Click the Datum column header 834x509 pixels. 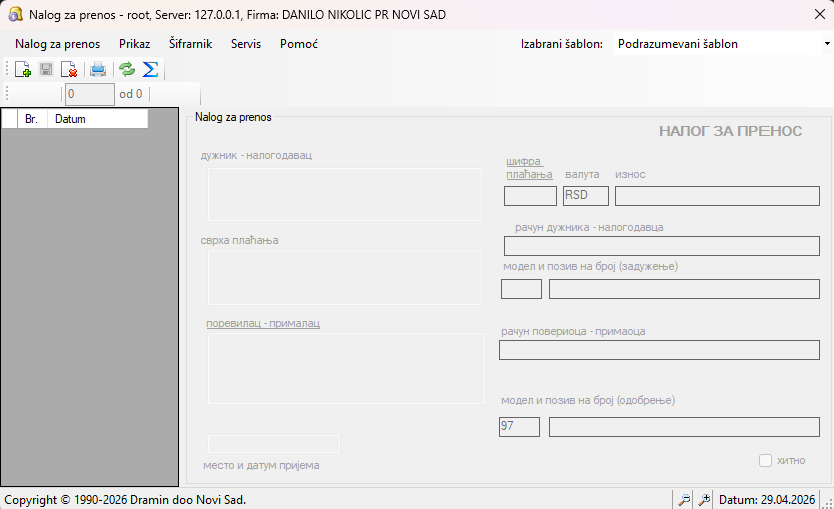[x=98, y=119]
